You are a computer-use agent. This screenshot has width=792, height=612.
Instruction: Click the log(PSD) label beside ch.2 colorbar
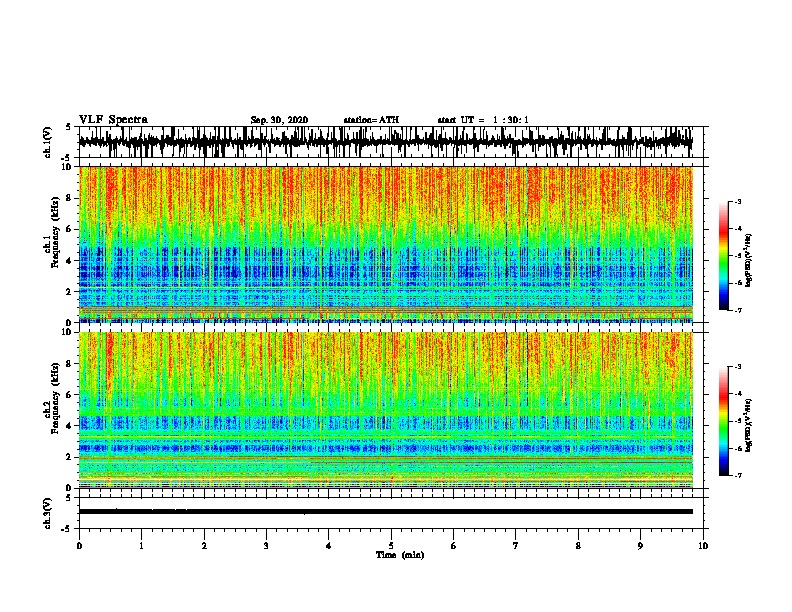pos(748,426)
